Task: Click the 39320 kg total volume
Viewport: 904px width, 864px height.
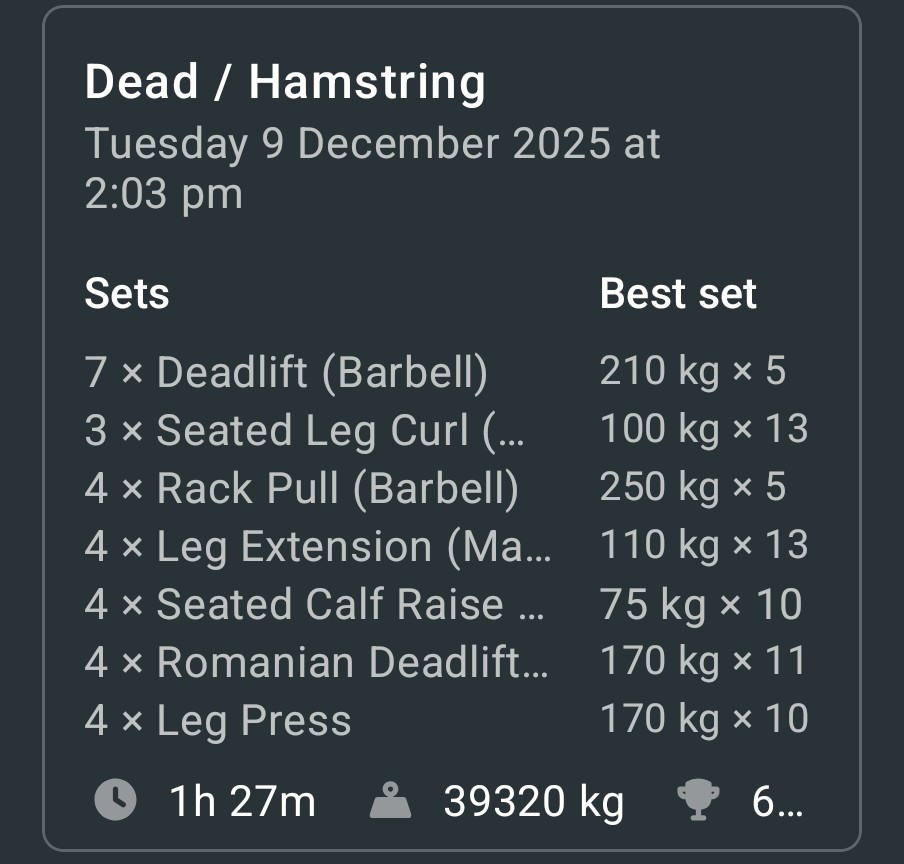Action: (x=534, y=801)
